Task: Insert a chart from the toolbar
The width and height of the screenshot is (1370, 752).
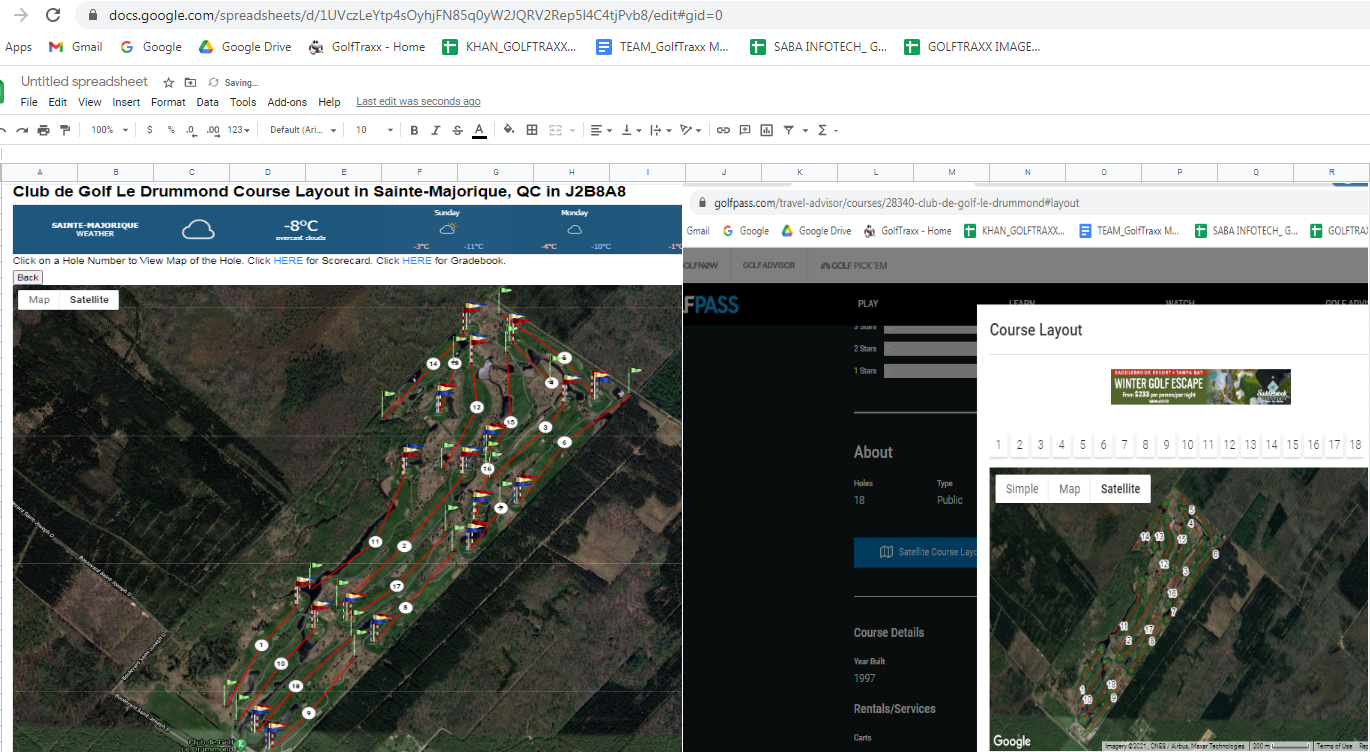Action: (767, 130)
